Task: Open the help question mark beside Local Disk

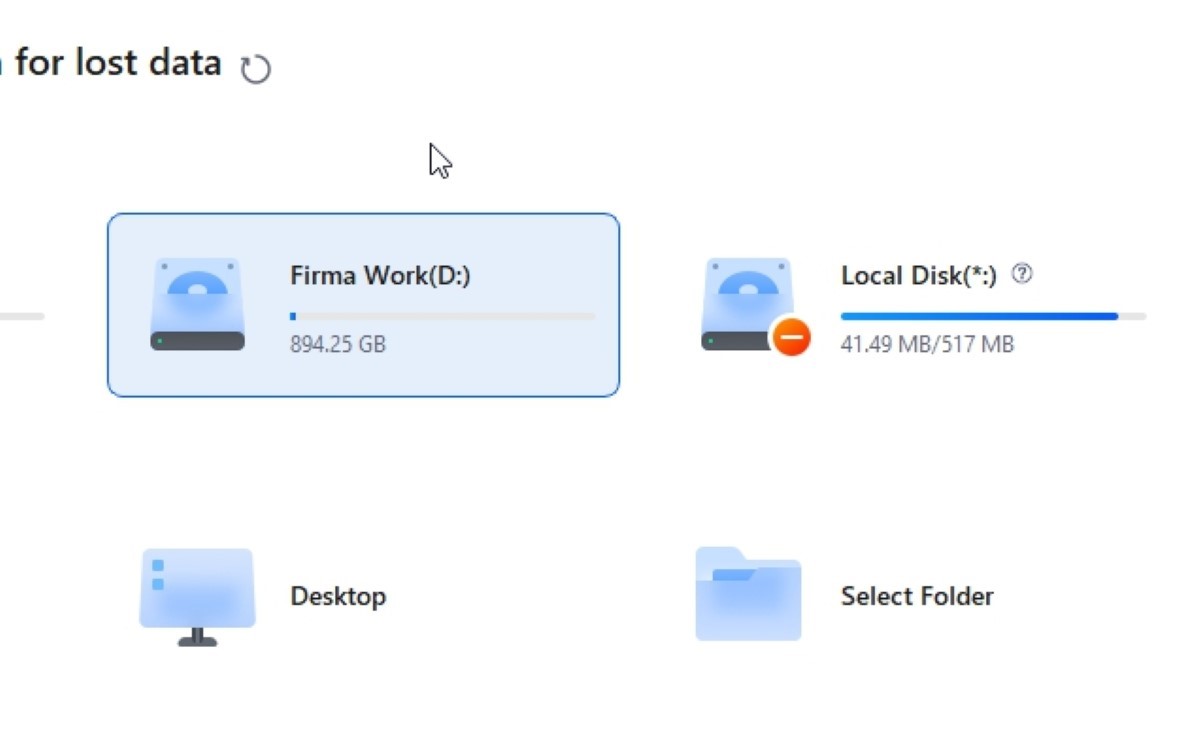Action: click(1021, 273)
